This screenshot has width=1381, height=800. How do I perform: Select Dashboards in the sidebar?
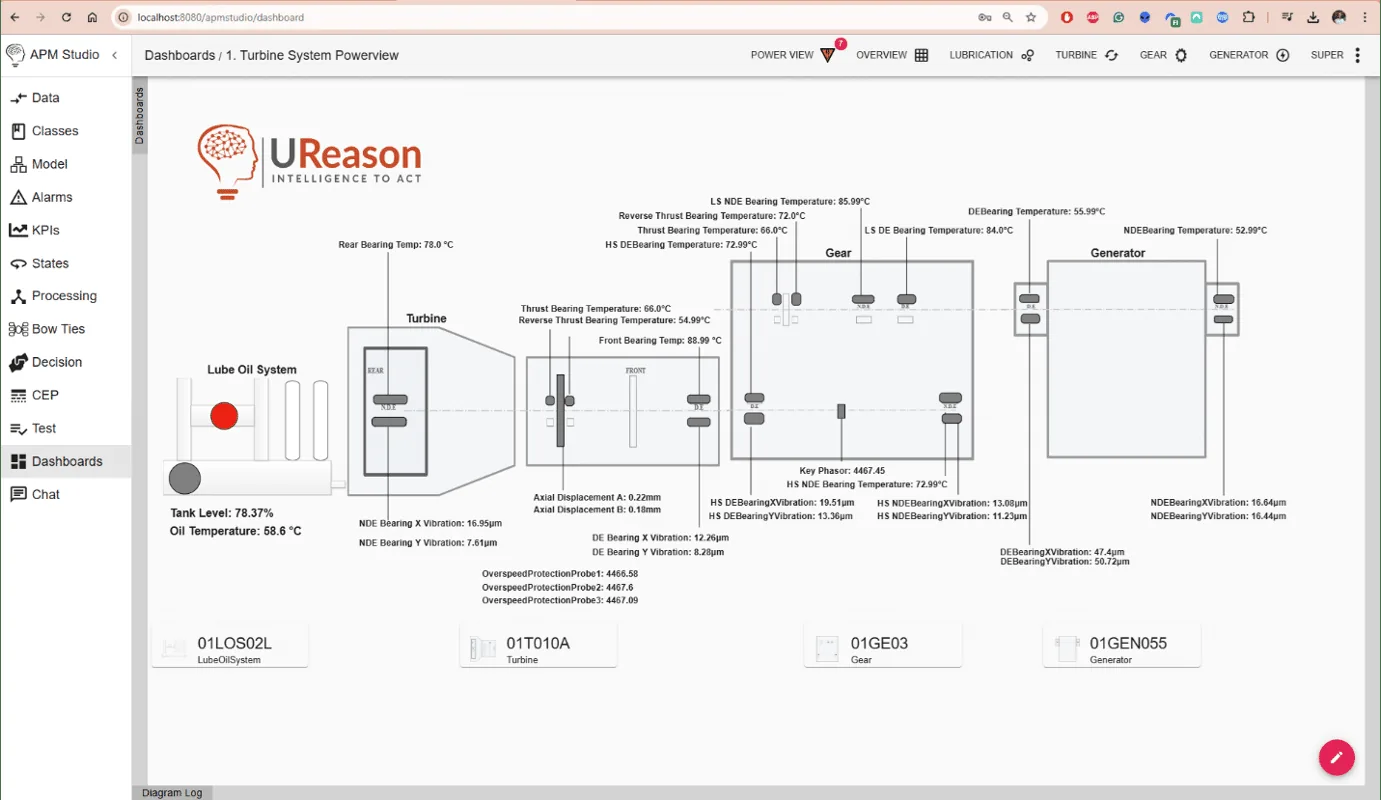click(65, 461)
